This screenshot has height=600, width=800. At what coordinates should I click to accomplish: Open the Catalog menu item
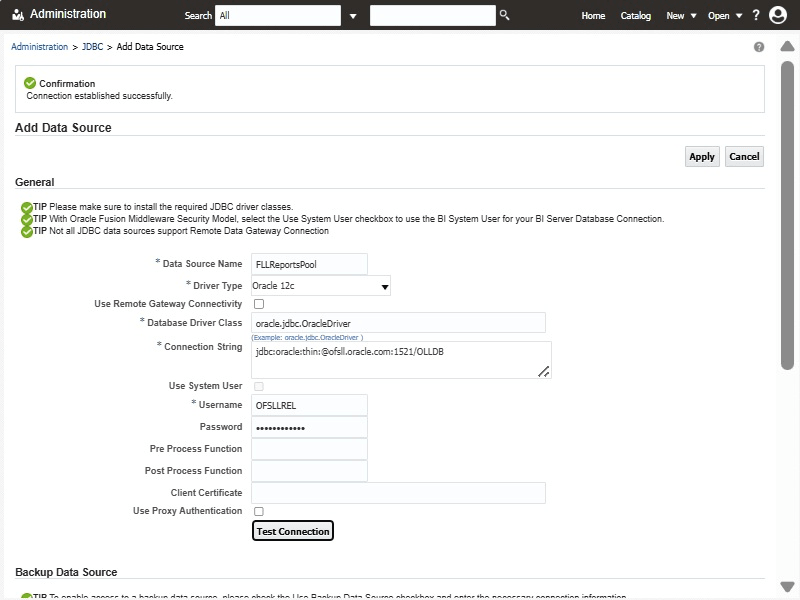(x=635, y=16)
